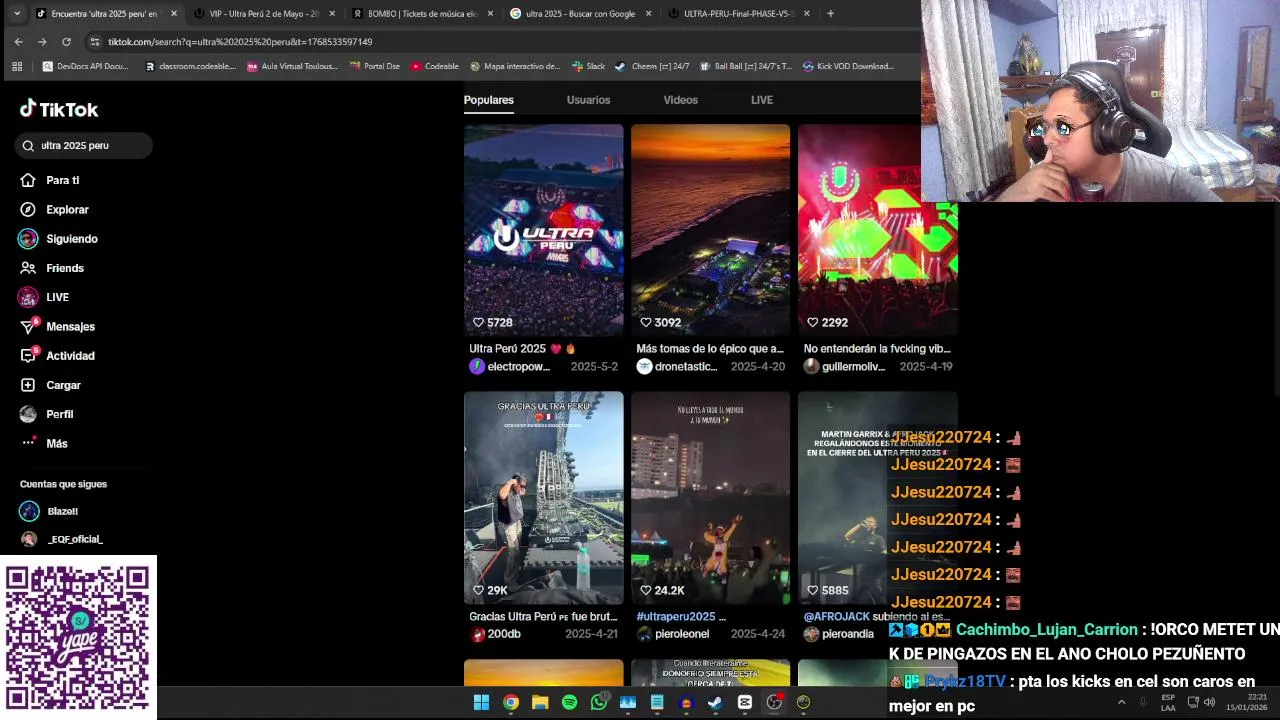Screen dimensions: 1280x720
Task: Click the browser address bar URL
Action: coord(240,42)
